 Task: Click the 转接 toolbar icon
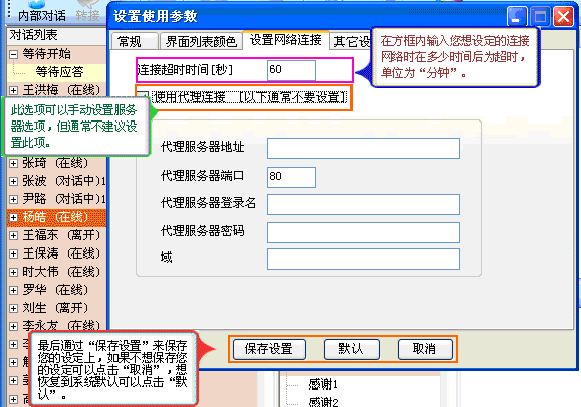click(87, 11)
